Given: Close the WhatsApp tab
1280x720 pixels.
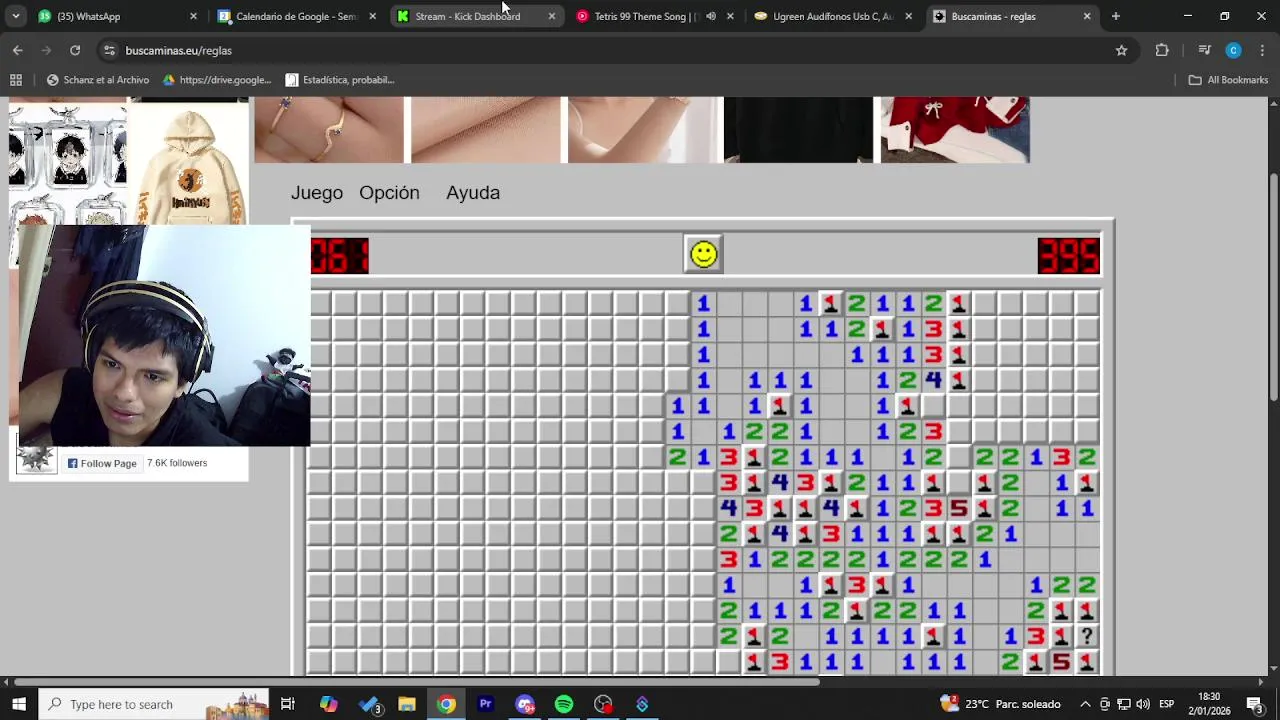Looking at the screenshot, I should coord(193,16).
